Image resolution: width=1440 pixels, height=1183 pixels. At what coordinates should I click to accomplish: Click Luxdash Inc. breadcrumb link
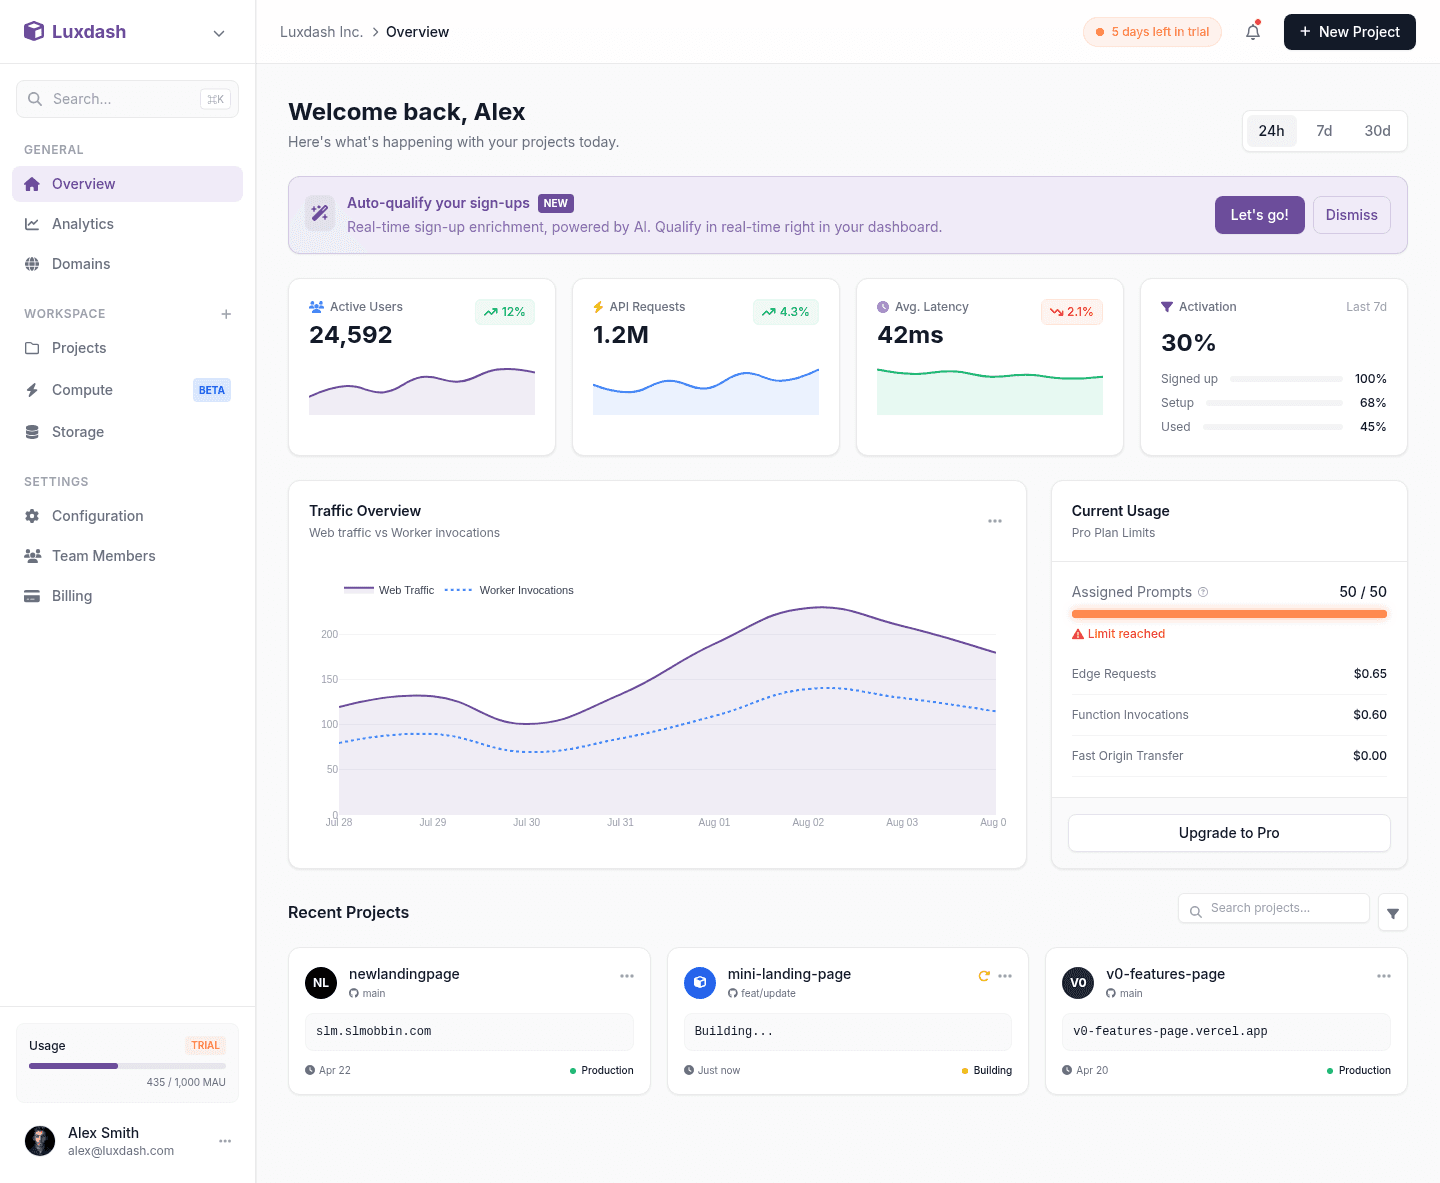321,32
